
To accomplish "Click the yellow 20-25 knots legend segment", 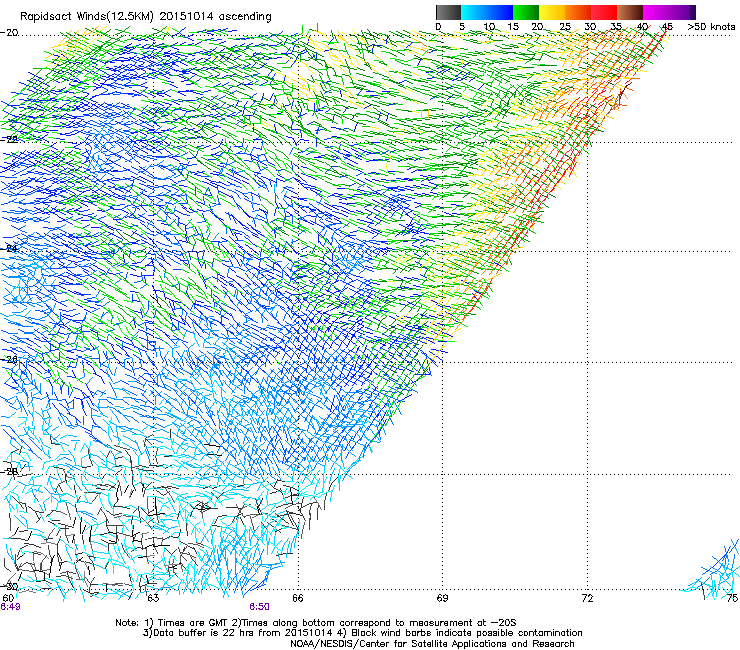I will pyautogui.click(x=552, y=12).
